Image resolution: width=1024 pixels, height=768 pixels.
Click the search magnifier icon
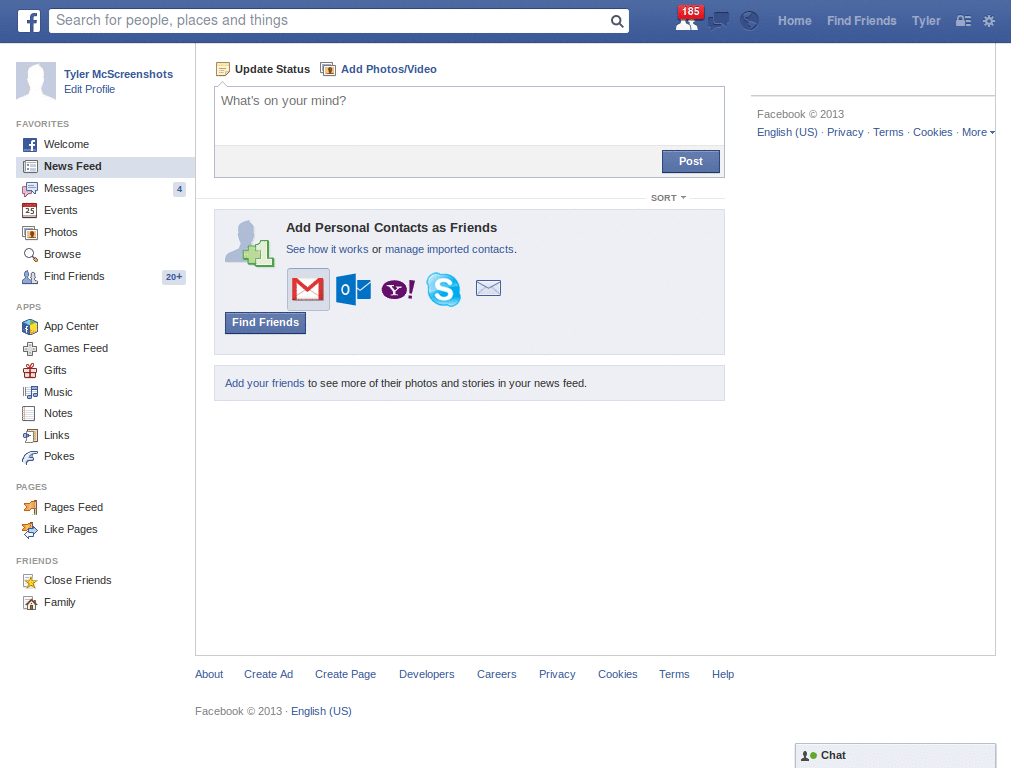tap(616, 21)
